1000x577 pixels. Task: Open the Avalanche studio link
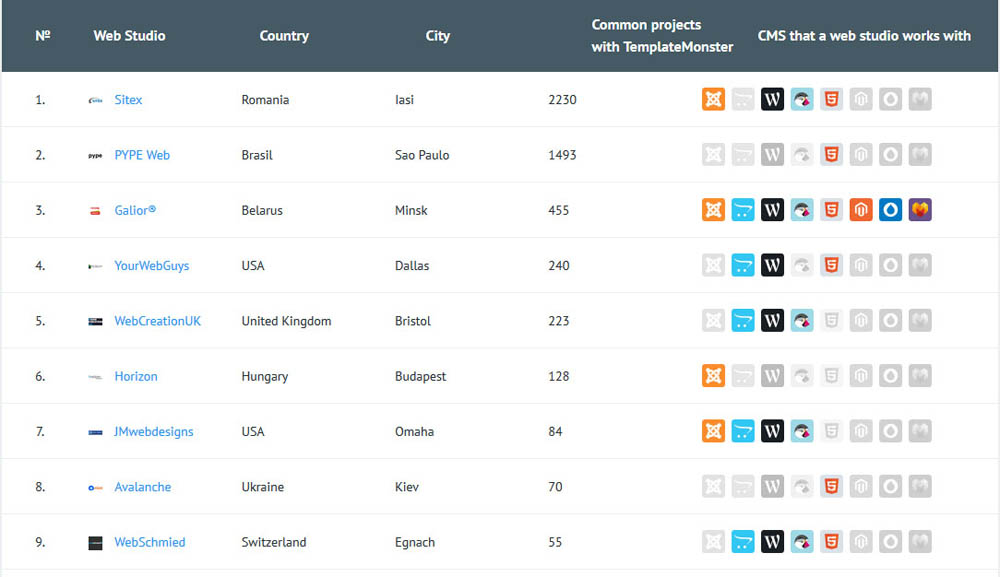(143, 486)
